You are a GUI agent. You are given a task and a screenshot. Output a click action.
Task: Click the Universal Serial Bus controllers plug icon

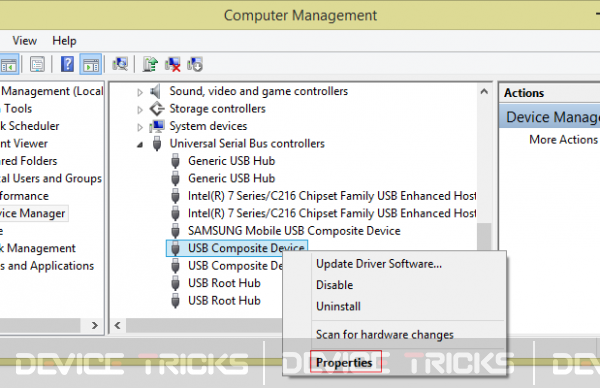point(157,143)
